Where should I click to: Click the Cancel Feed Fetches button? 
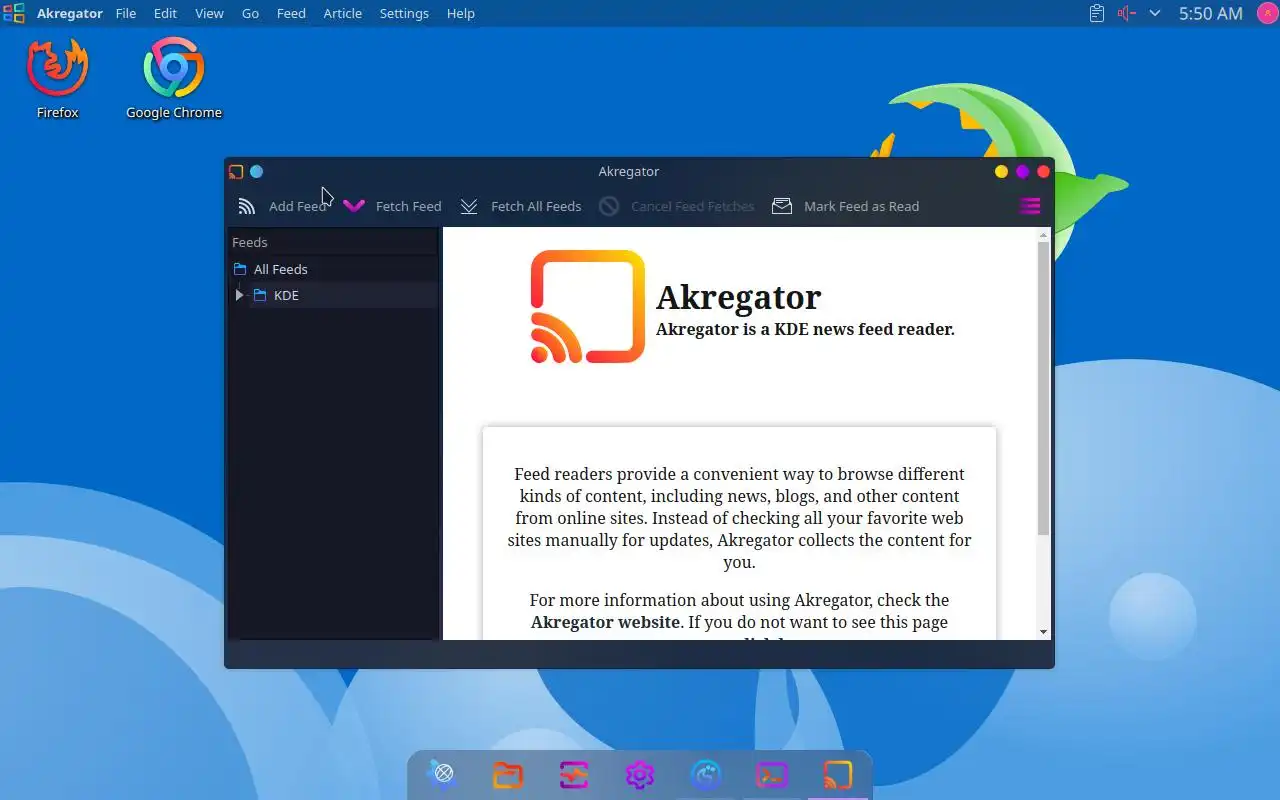point(677,206)
